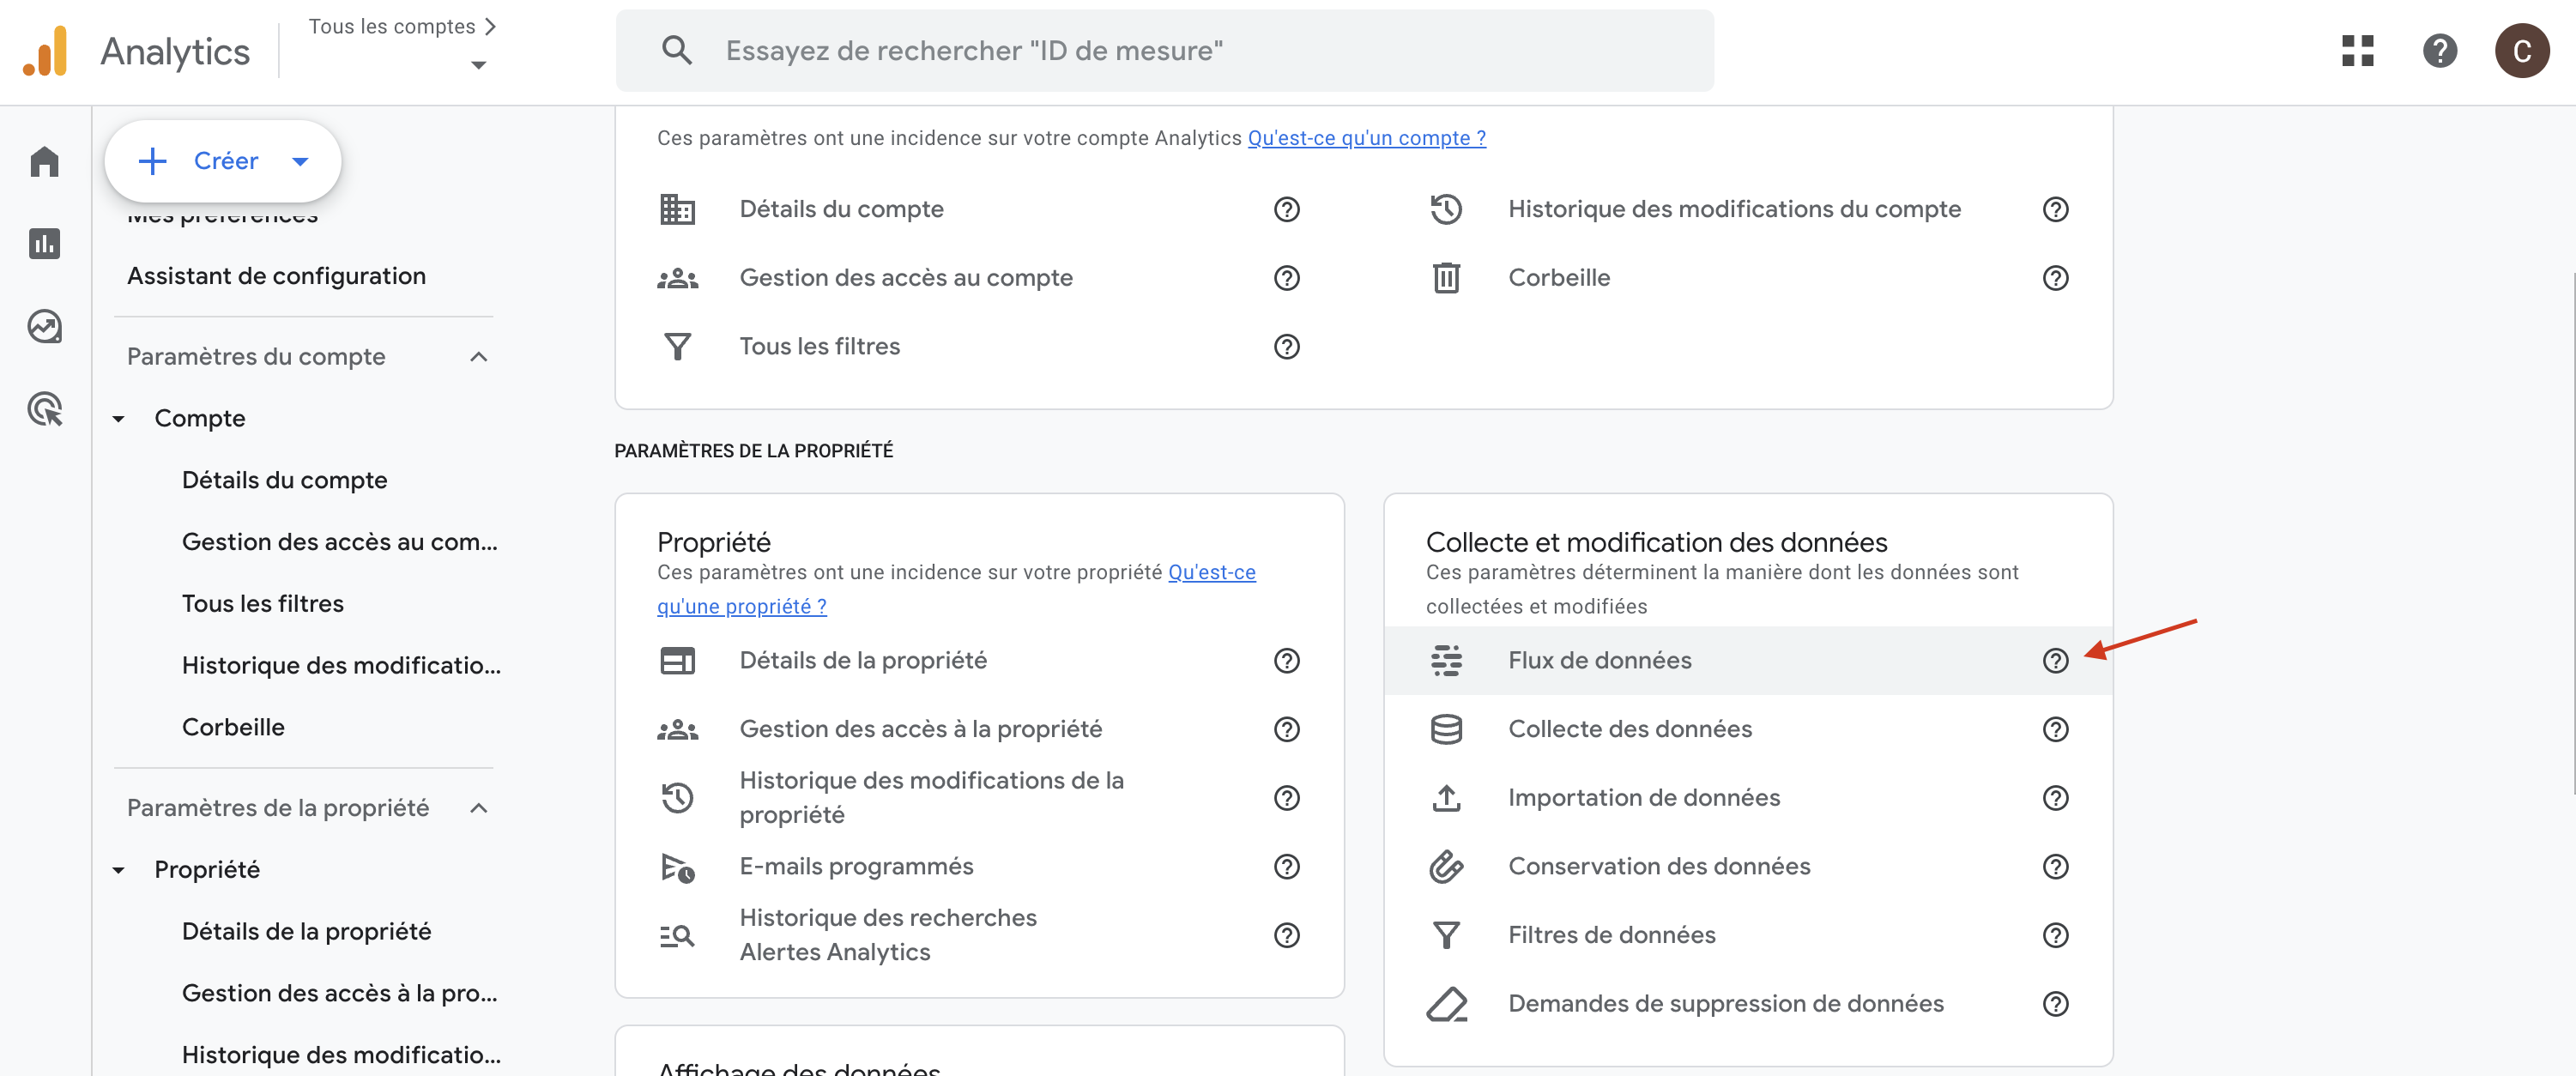Open the Explore icon in the sidebar
Image resolution: width=2576 pixels, height=1076 pixels.
click(x=44, y=326)
